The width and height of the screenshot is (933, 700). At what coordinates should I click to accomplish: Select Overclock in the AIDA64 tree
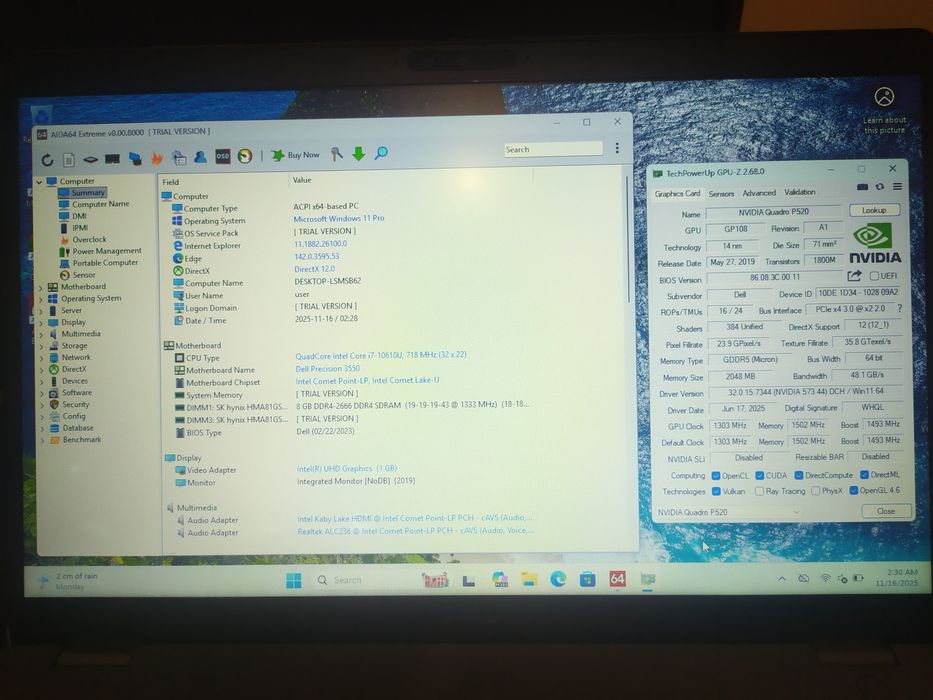tap(89, 240)
